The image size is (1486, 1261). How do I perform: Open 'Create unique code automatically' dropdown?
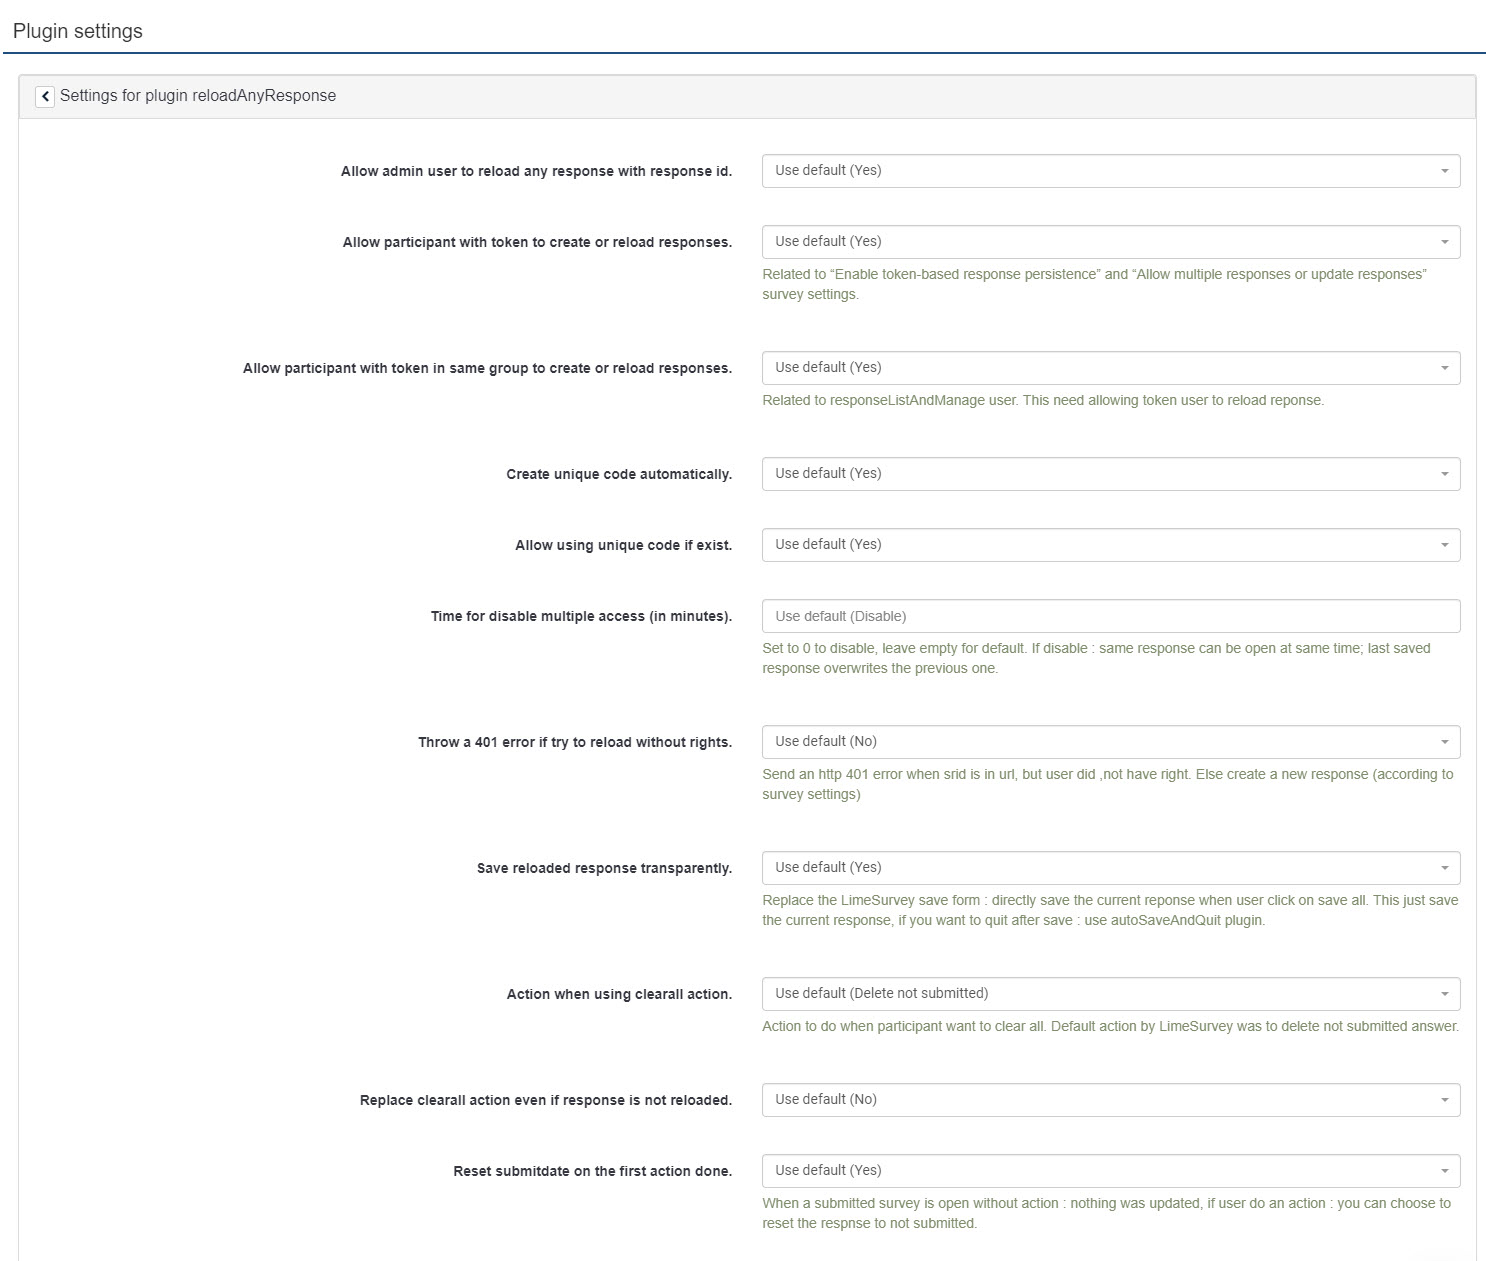[x=1110, y=474]
